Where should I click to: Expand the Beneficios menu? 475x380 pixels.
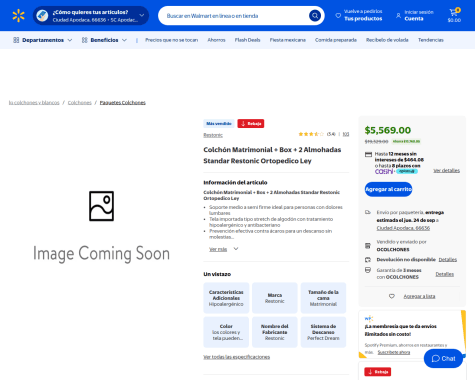point(104,40)
